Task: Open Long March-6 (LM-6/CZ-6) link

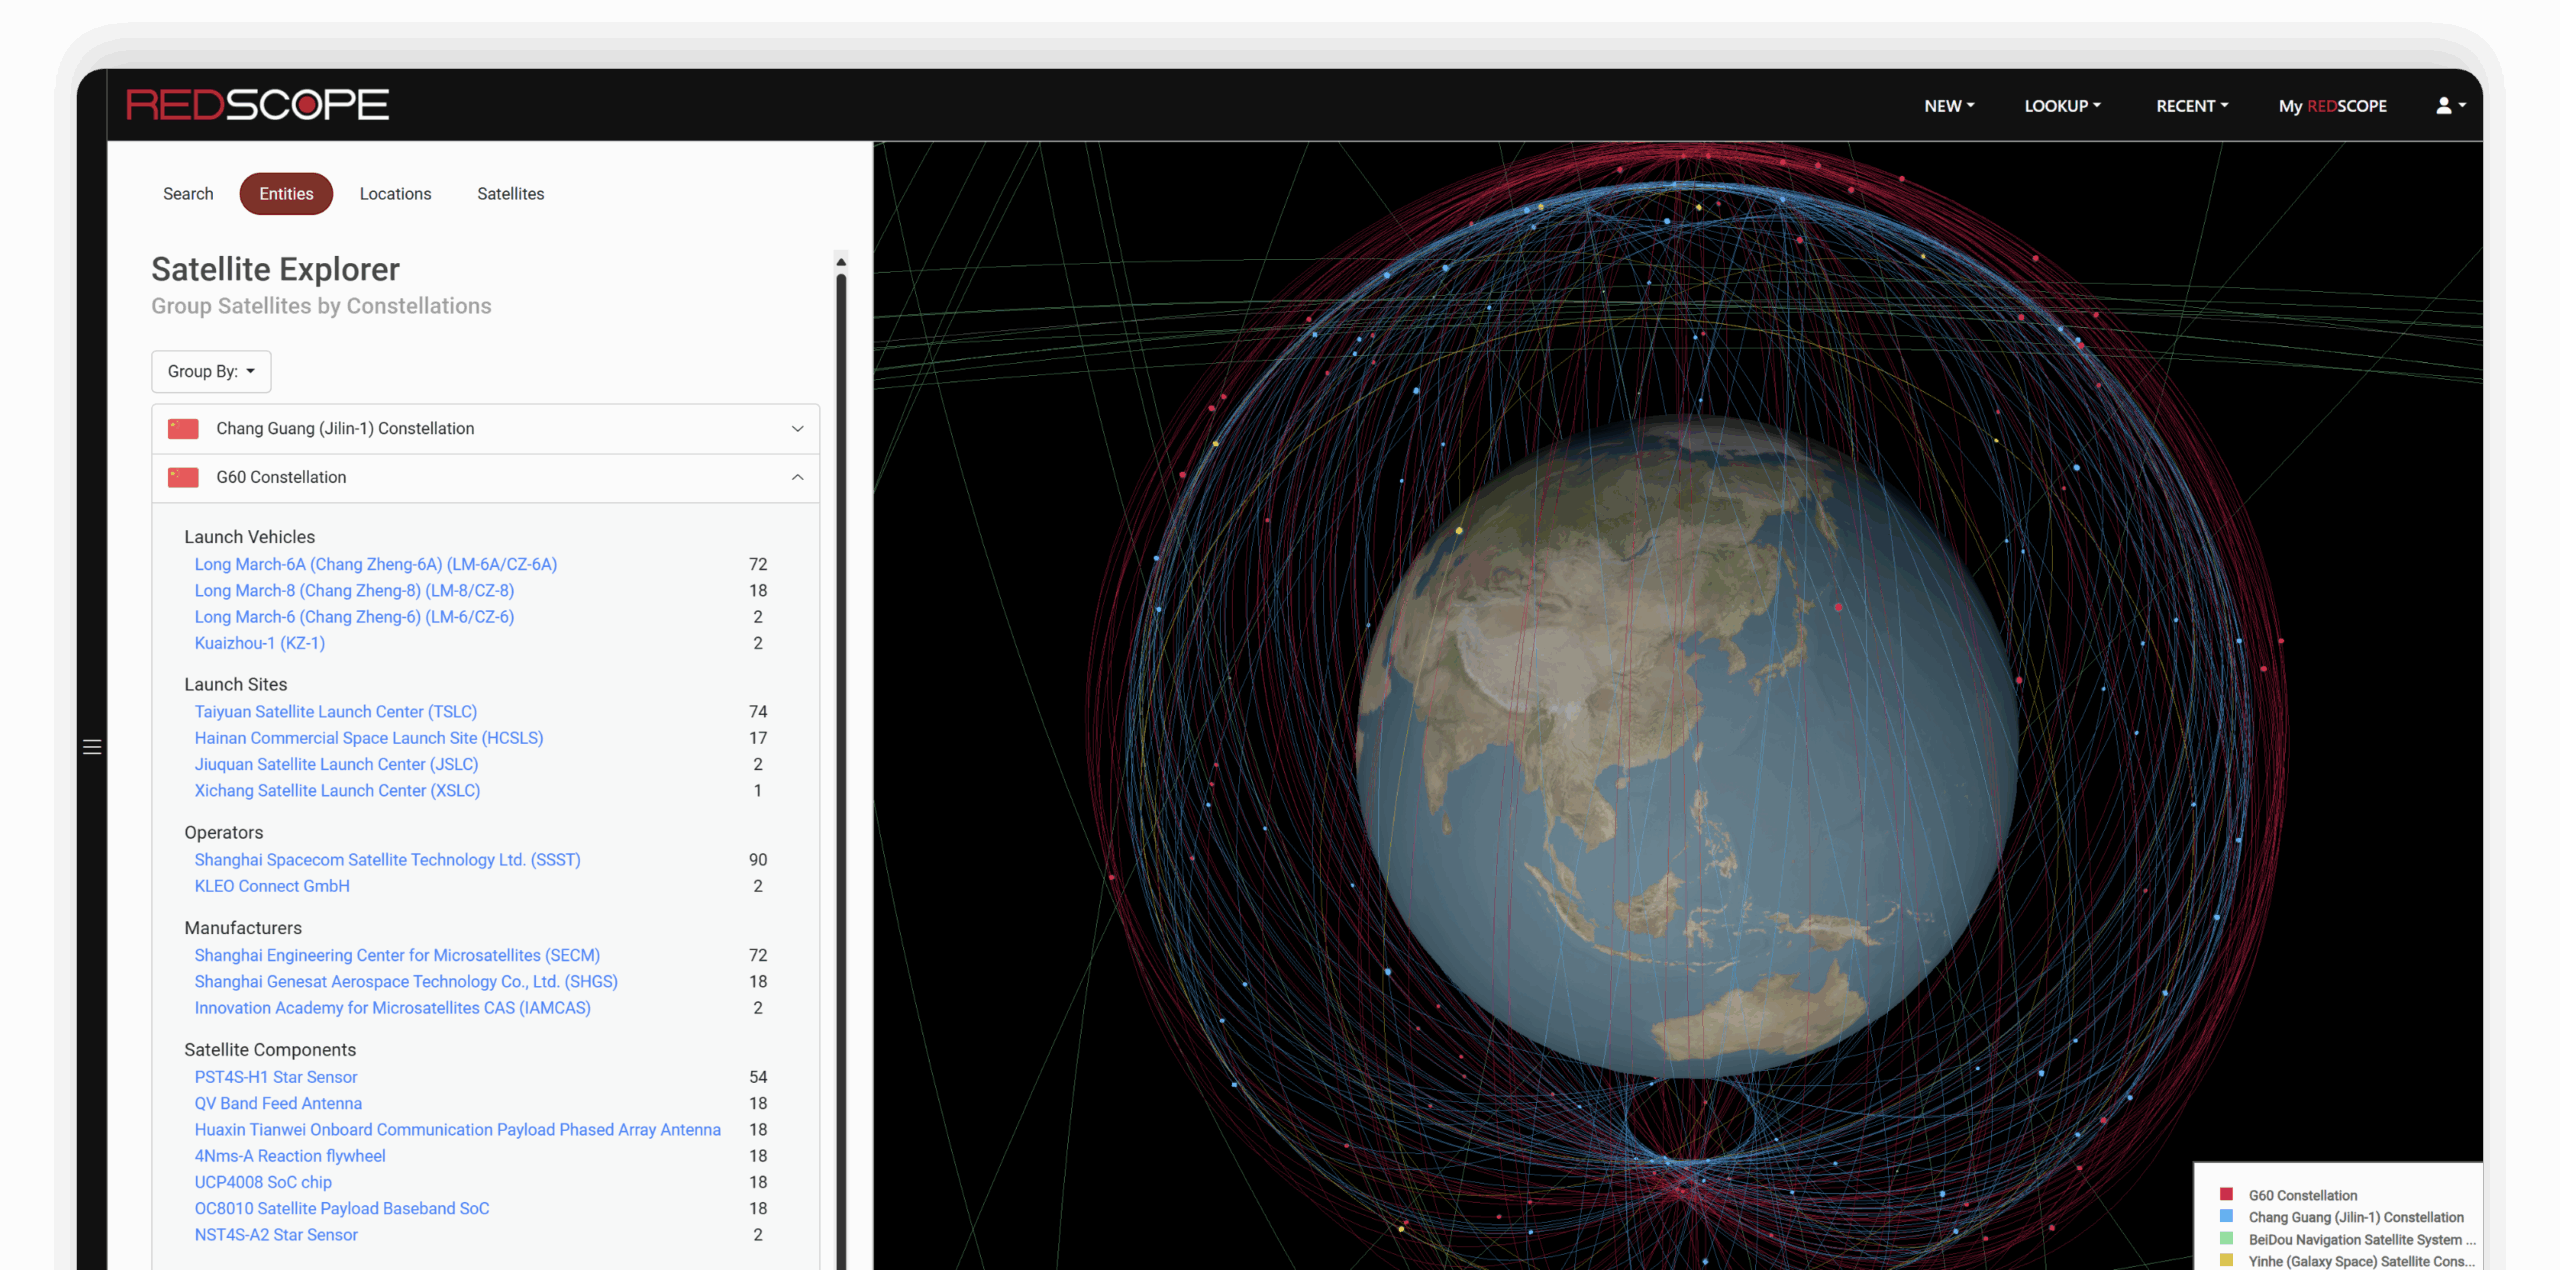Action: pos(354,617)
